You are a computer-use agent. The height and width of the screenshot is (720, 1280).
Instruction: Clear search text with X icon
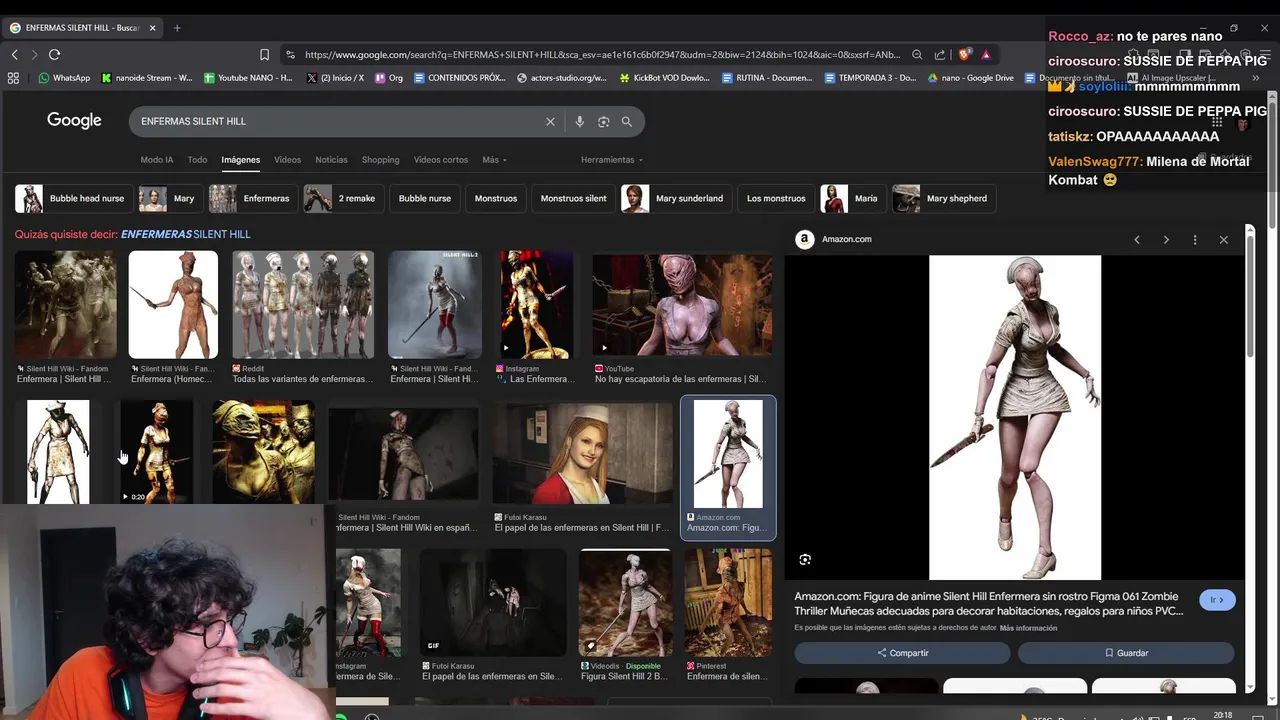click(x=550, y=122)
